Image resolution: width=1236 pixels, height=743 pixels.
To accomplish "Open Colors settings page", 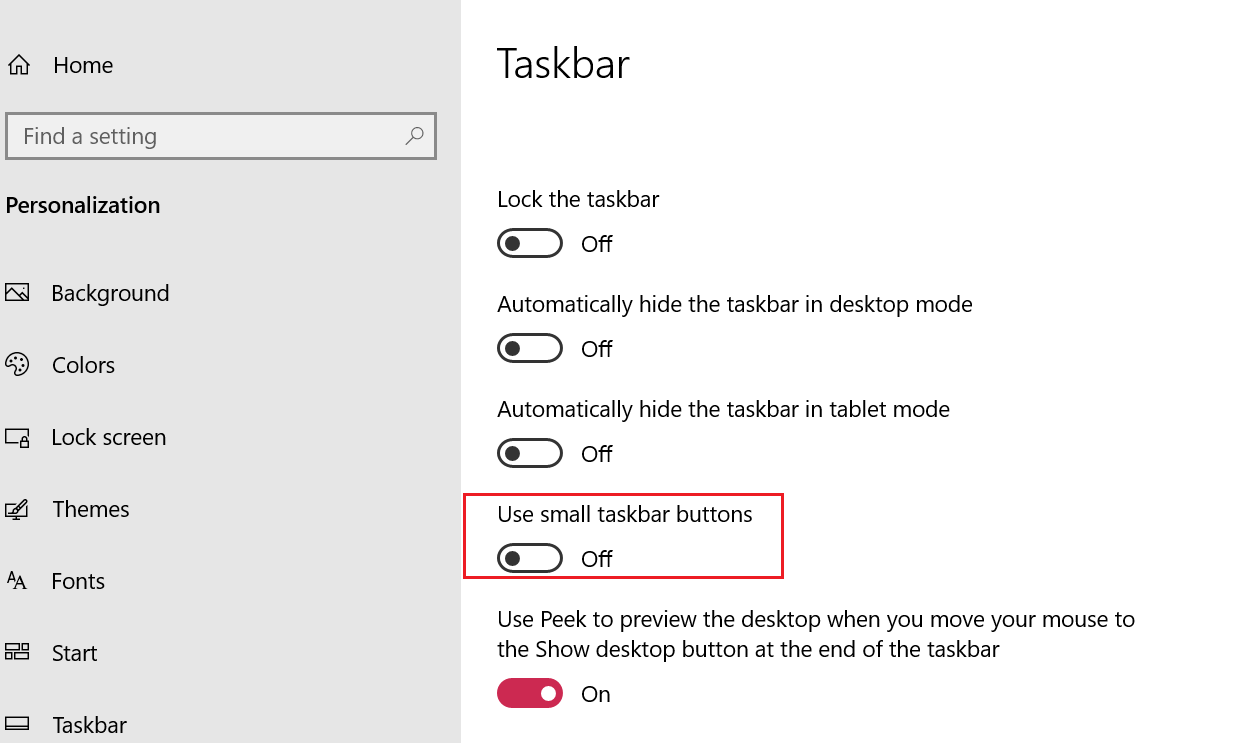I will 83,364.
